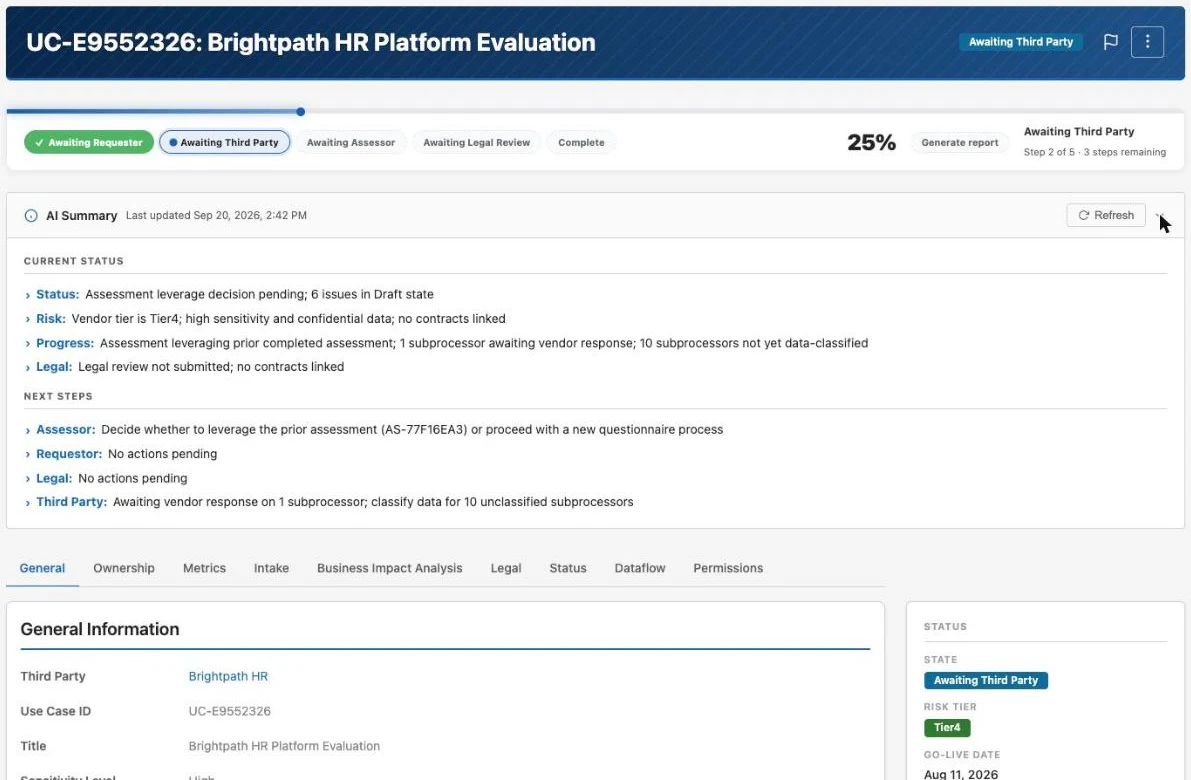Expand the Progress summary line

(28, 343)
